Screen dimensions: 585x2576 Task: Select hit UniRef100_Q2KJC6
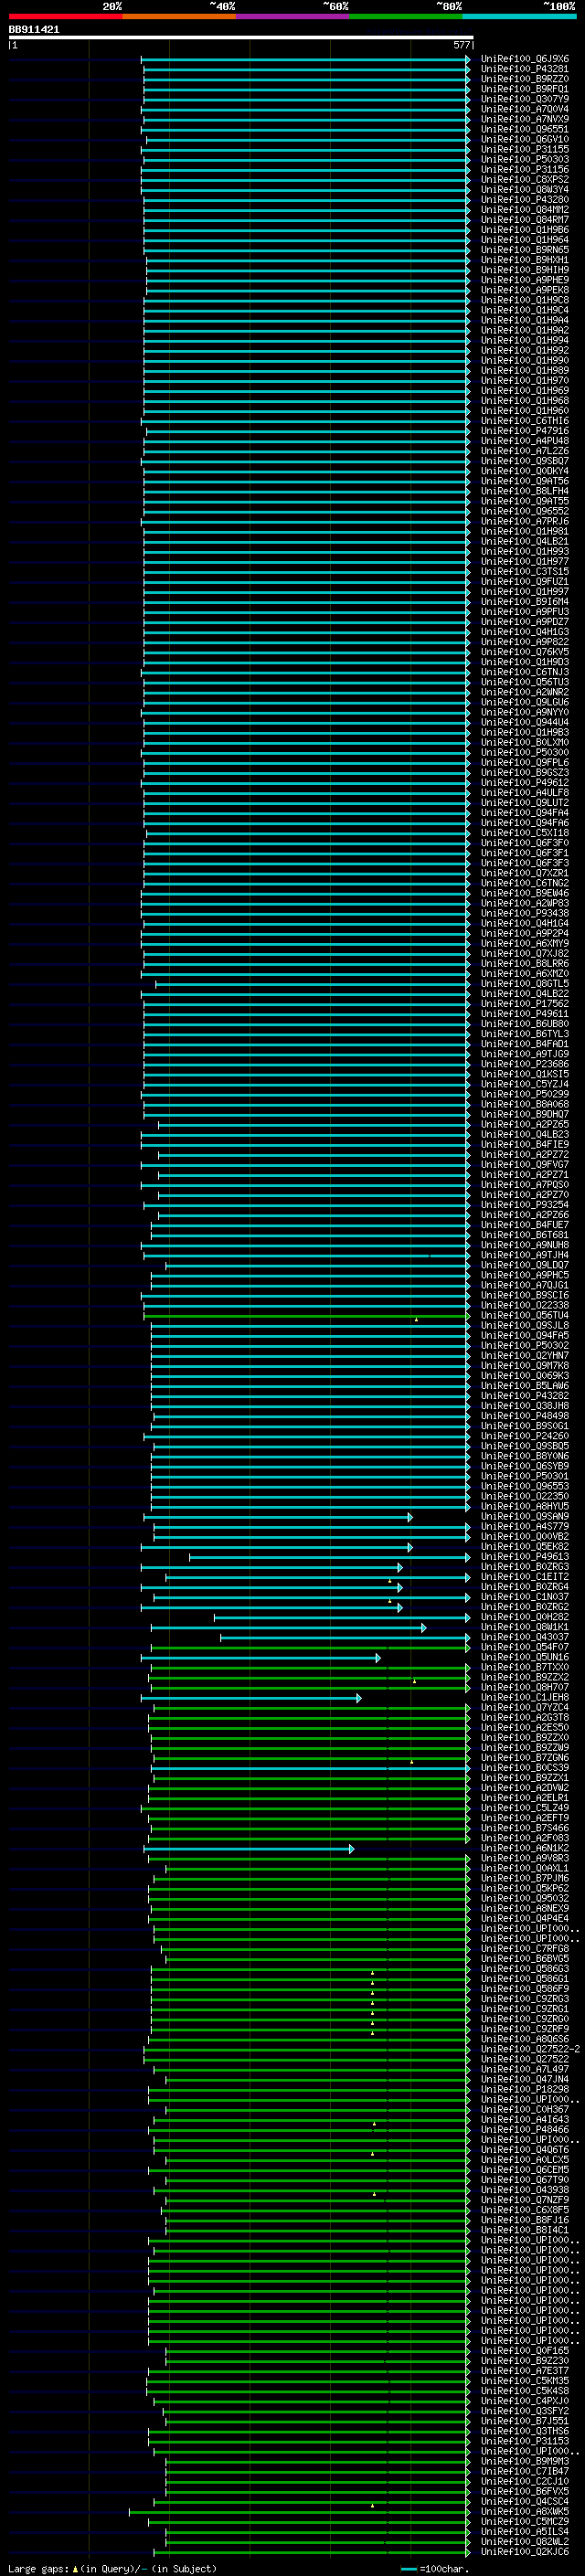tap(525, 2552)
